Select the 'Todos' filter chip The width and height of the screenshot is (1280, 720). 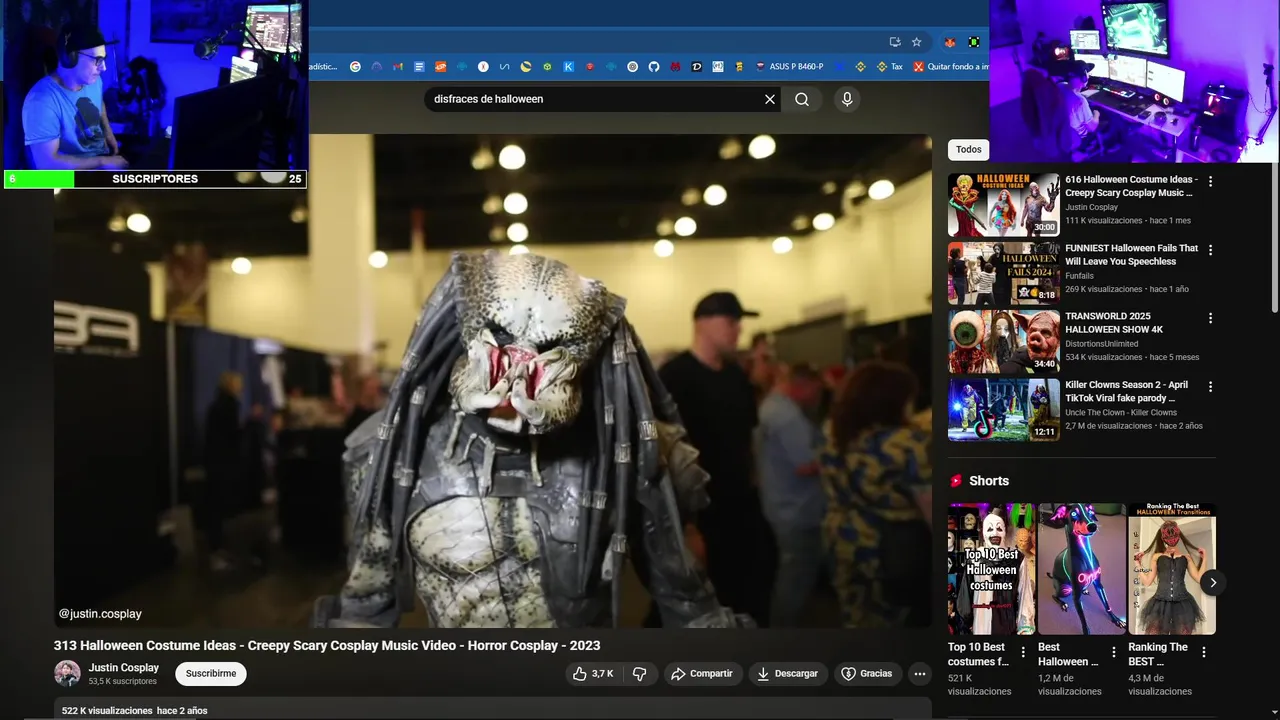tap(968, 149)
